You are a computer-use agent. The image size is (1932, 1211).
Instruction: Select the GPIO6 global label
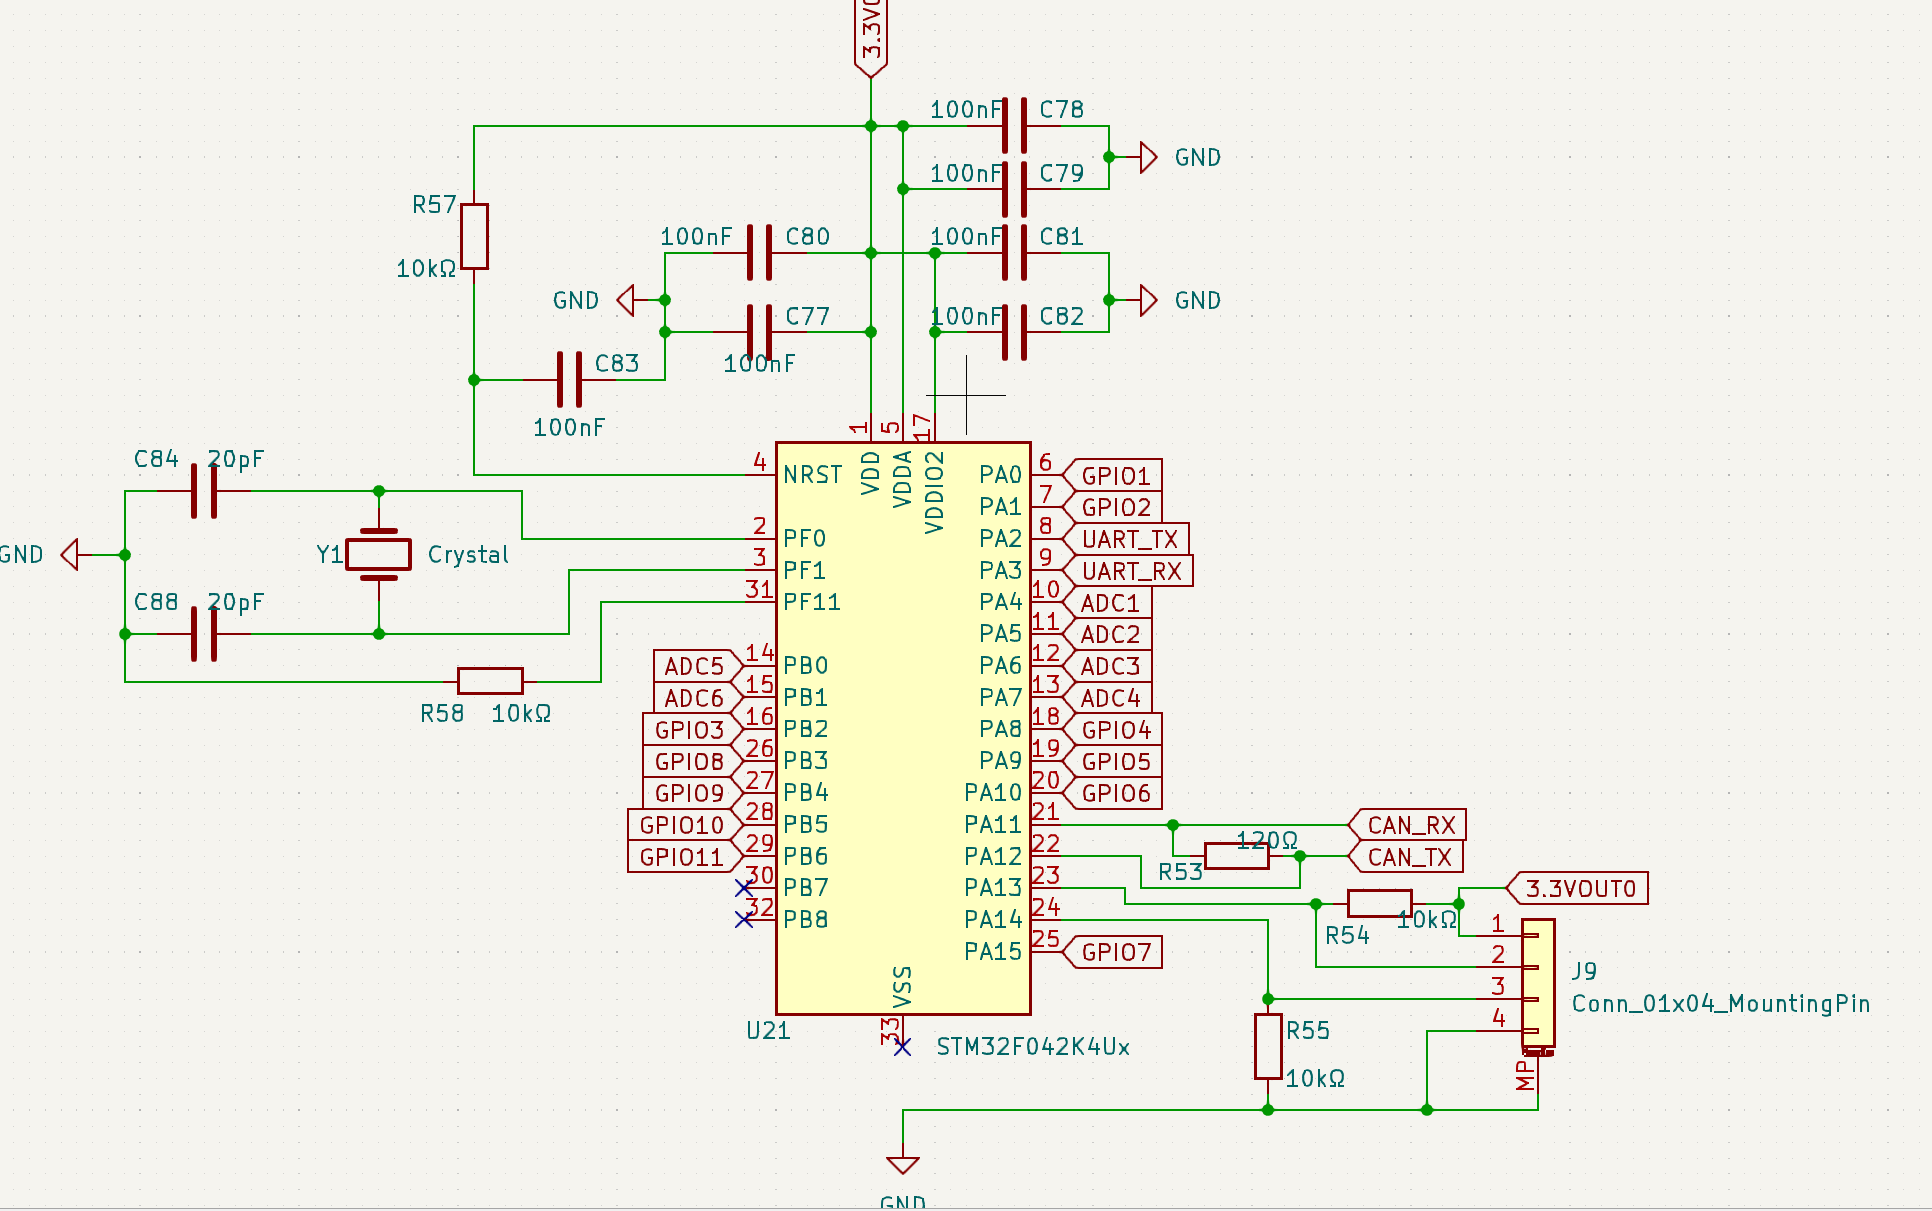click(x=1111, y=794)
